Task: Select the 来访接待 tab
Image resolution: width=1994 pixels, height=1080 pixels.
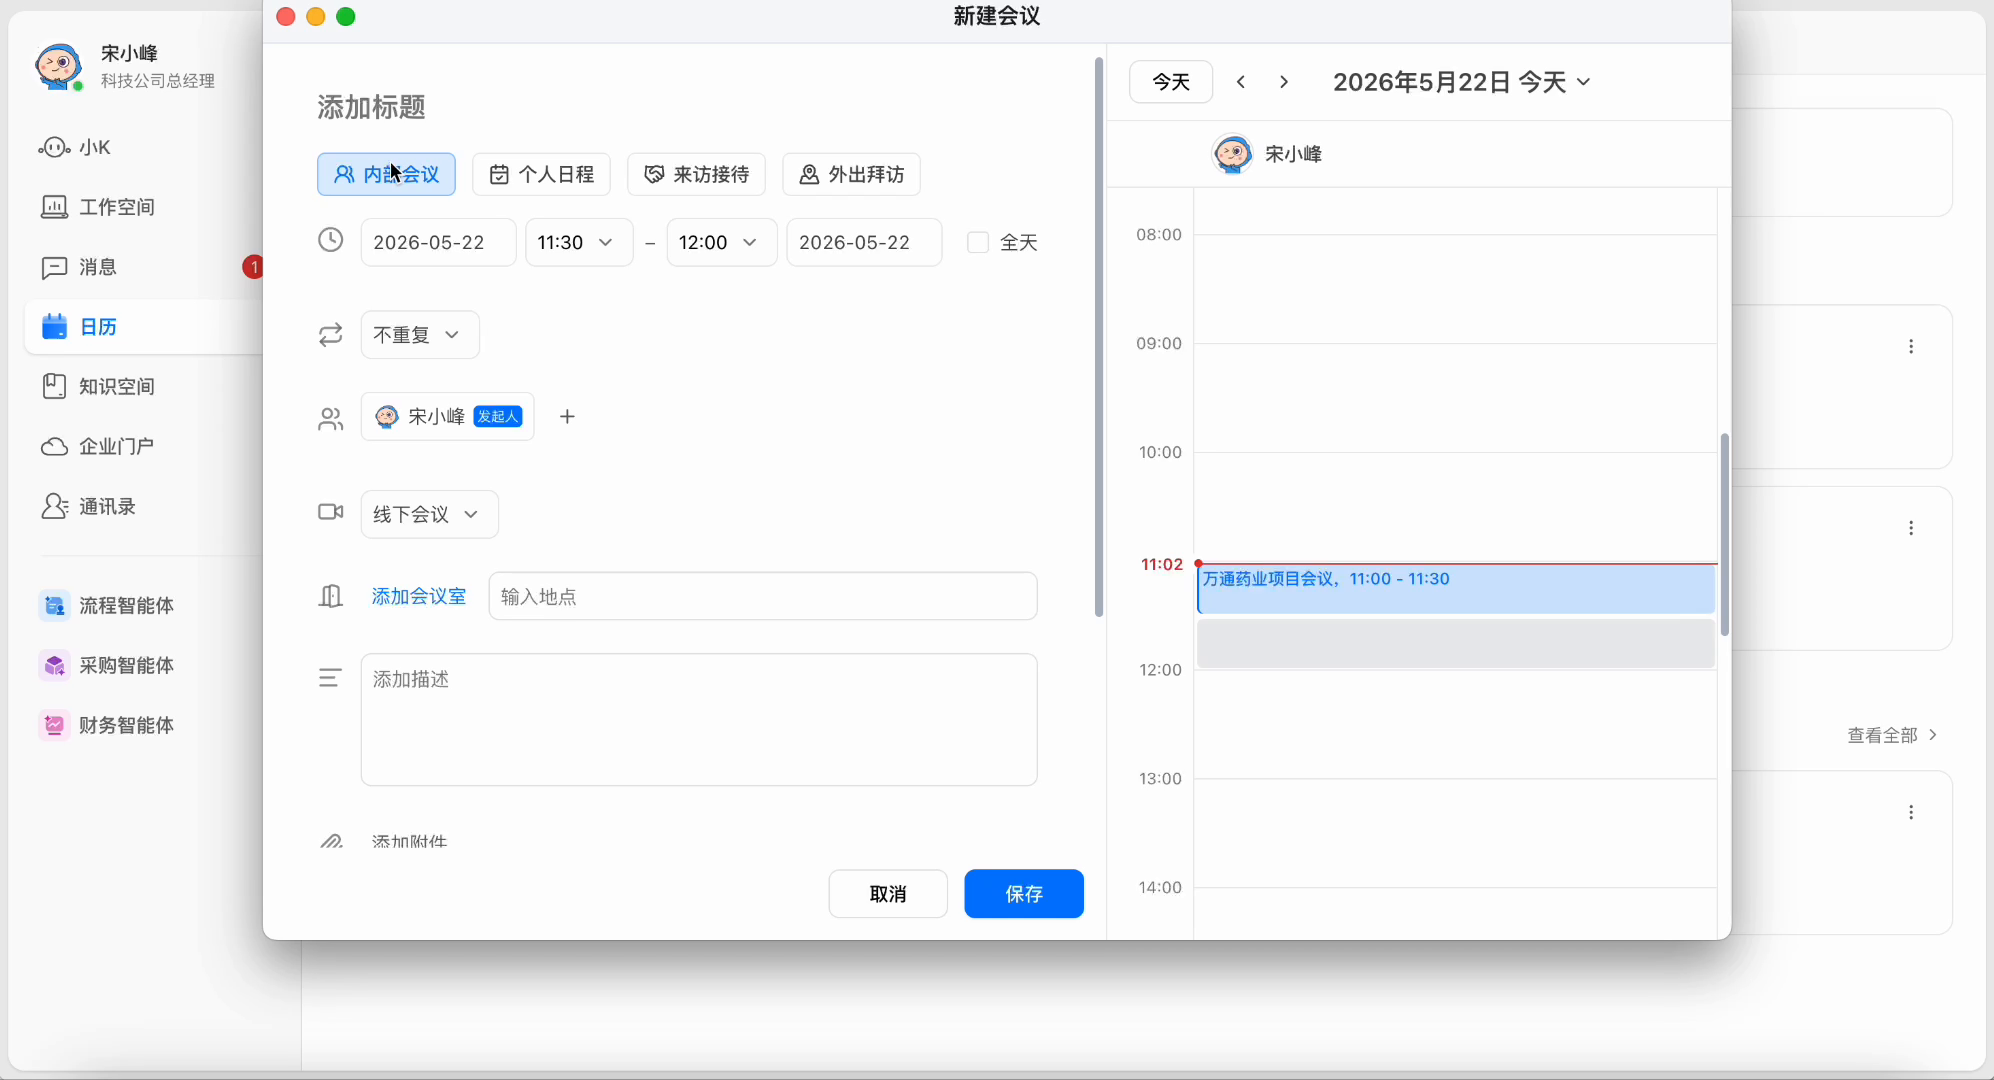Action: (696, 175)
